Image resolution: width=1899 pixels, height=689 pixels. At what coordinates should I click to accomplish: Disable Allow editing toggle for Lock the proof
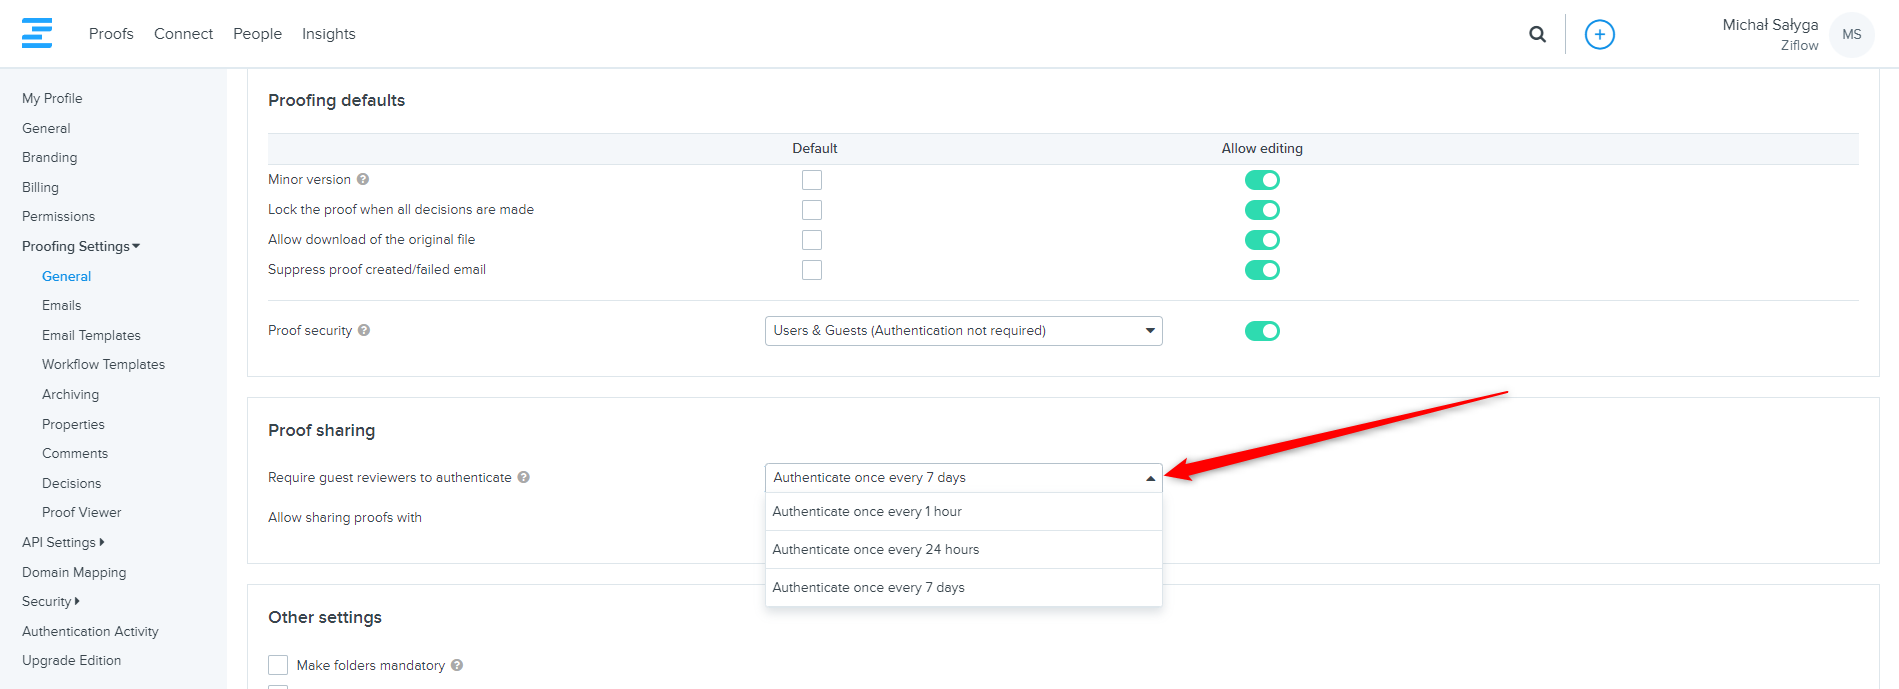1261,210
